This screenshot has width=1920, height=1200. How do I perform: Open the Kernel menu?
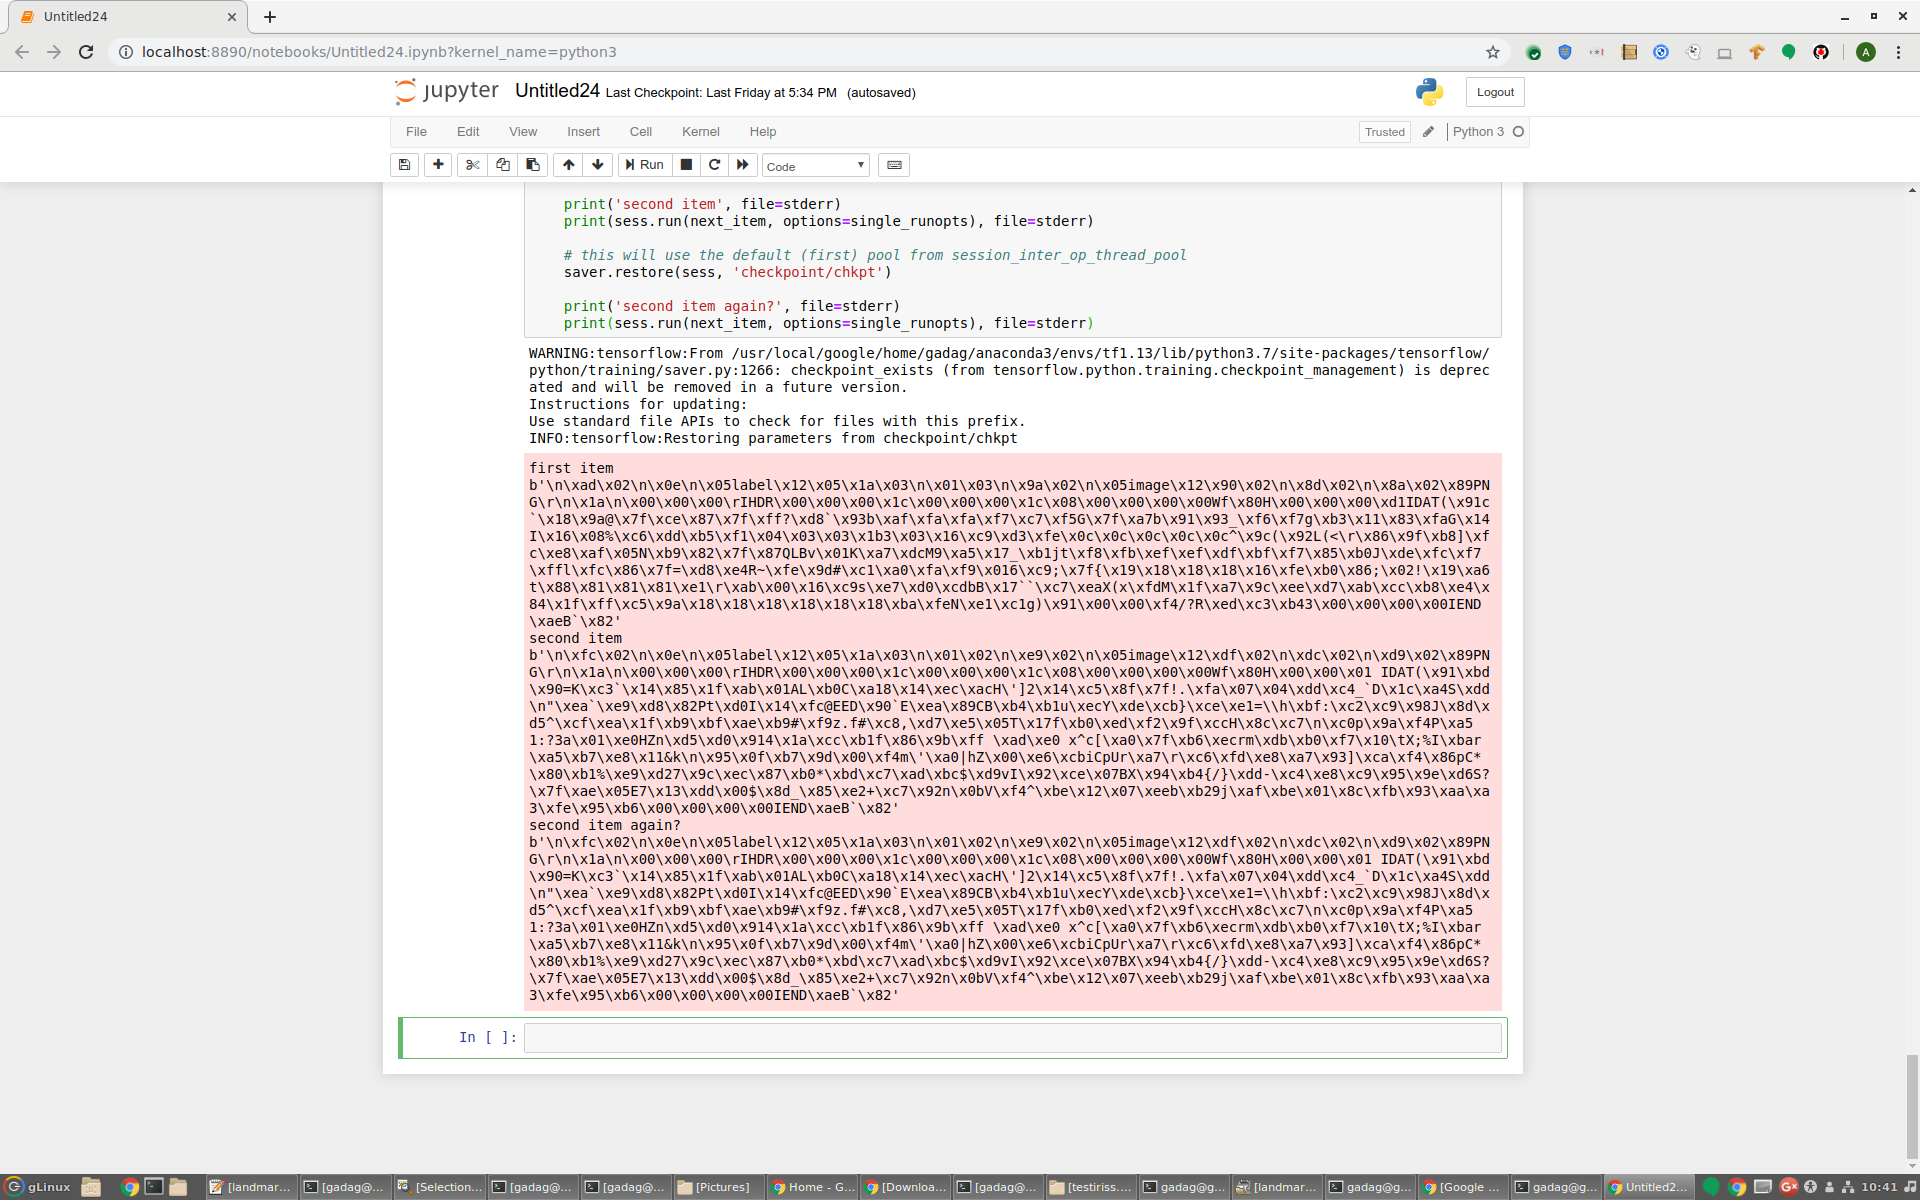coord(700,131)
